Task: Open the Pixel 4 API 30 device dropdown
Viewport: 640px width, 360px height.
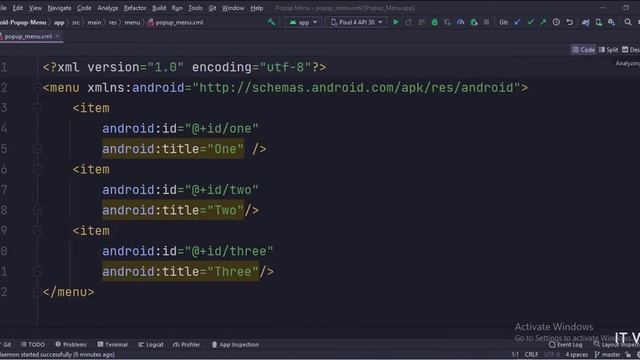Action: (x=356, y=22)
